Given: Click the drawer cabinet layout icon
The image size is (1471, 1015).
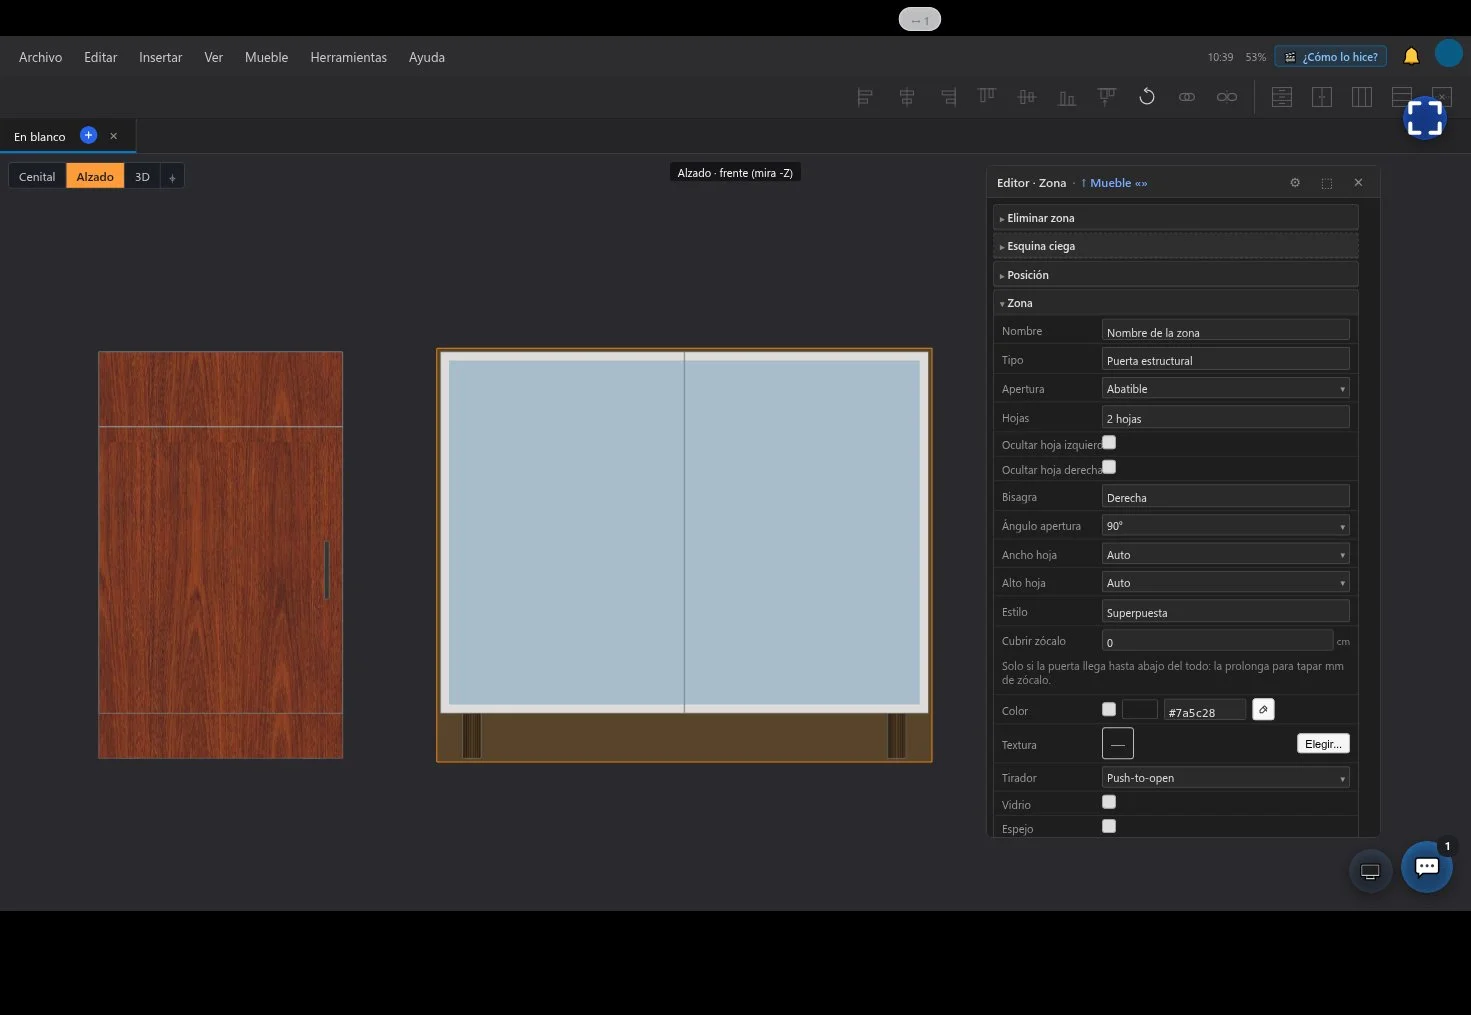Looking at the screenshot, I should tap(1282, 97).
